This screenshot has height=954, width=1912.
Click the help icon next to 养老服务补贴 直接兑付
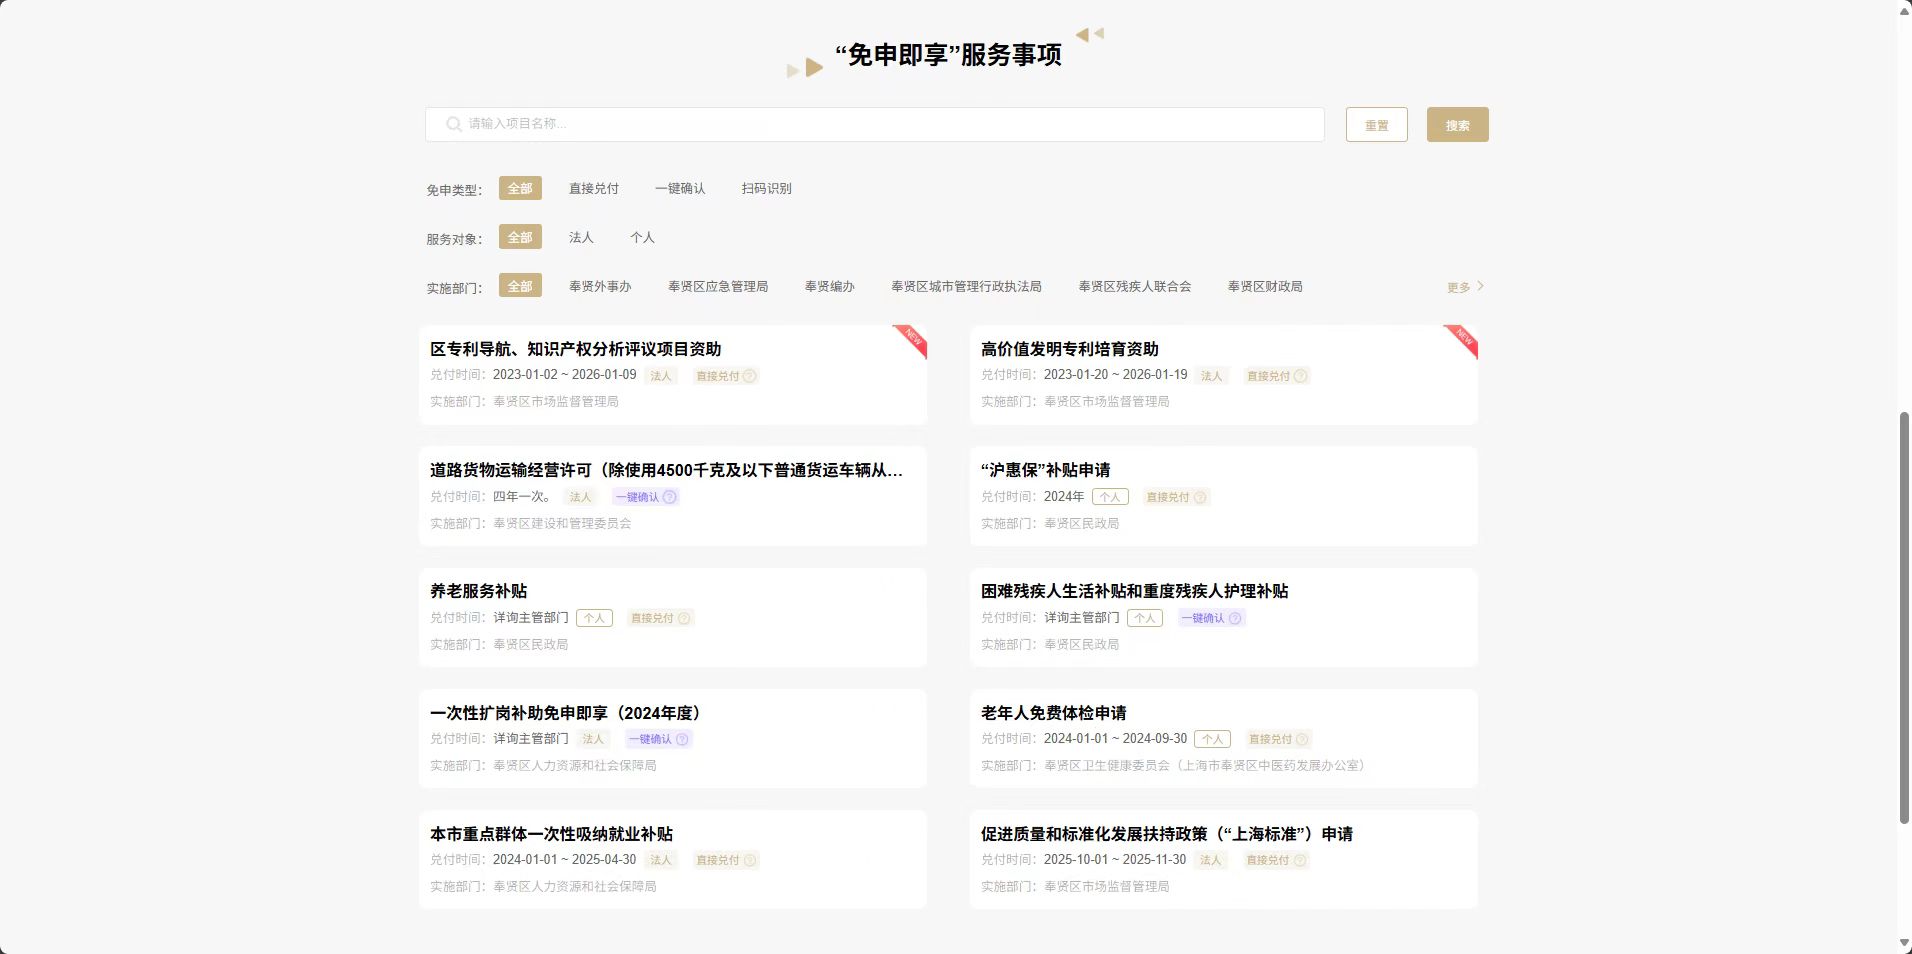683,618
